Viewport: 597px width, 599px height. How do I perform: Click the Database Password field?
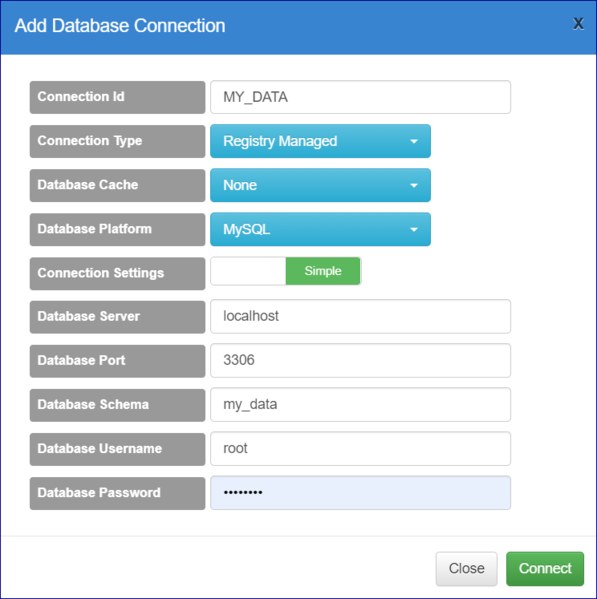[360, 493]
